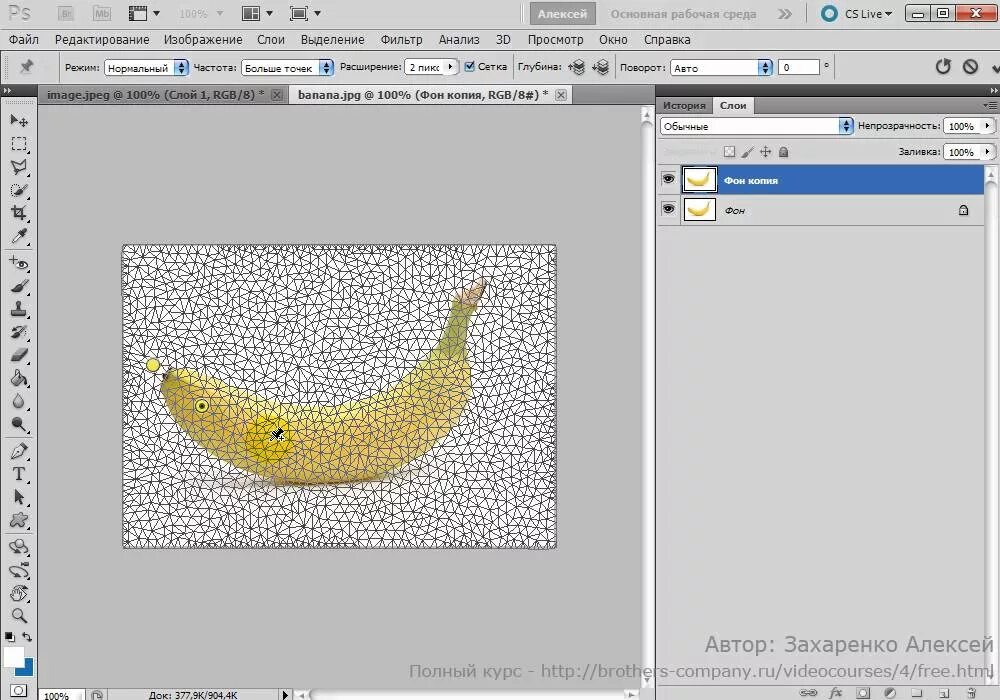Uncheck the Сетка mesh checkbox
The height and width of the screenshot is (700, 1000).
click(x=470, y=67)
